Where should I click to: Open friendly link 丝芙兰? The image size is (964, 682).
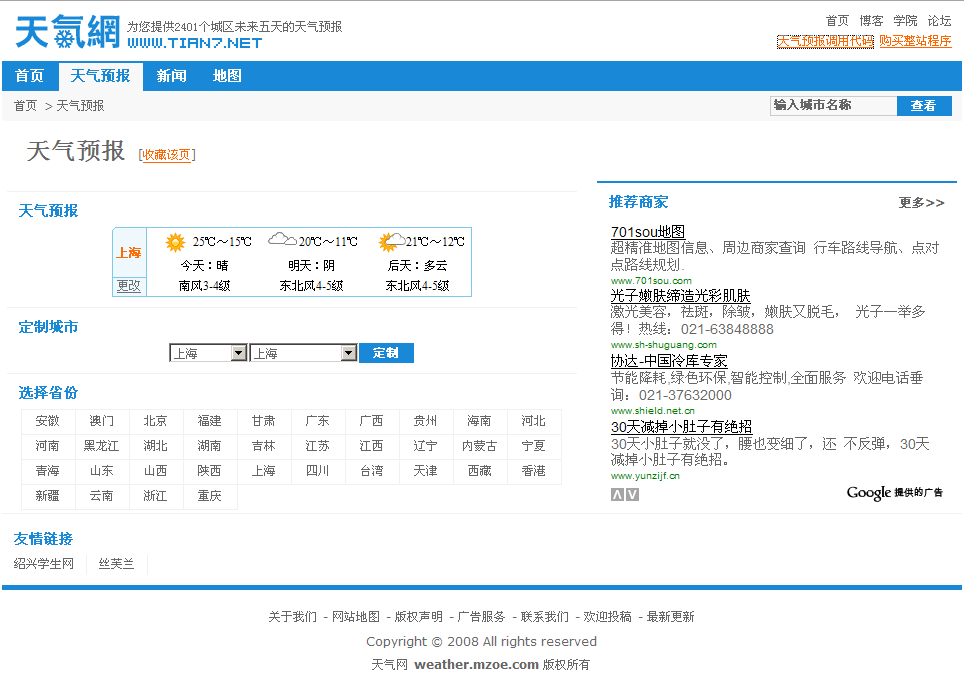click(116, 564)
